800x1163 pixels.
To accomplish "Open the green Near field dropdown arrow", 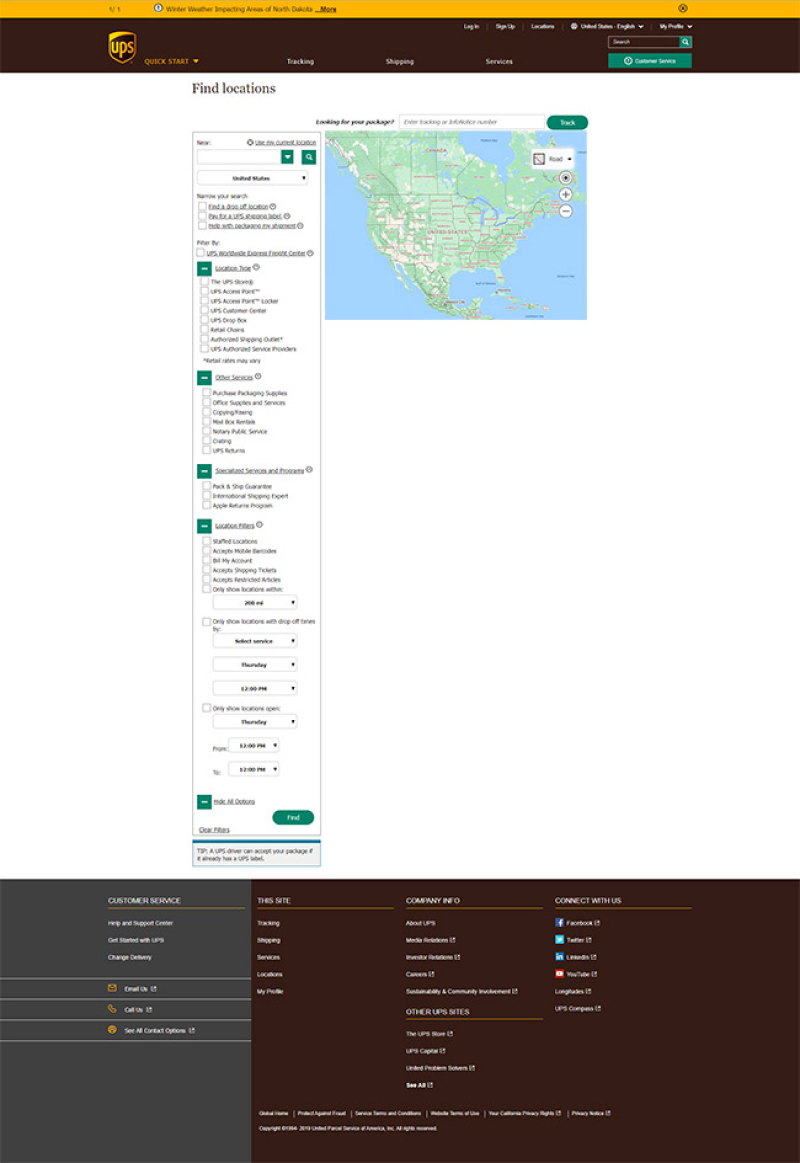I will (288, 157).
